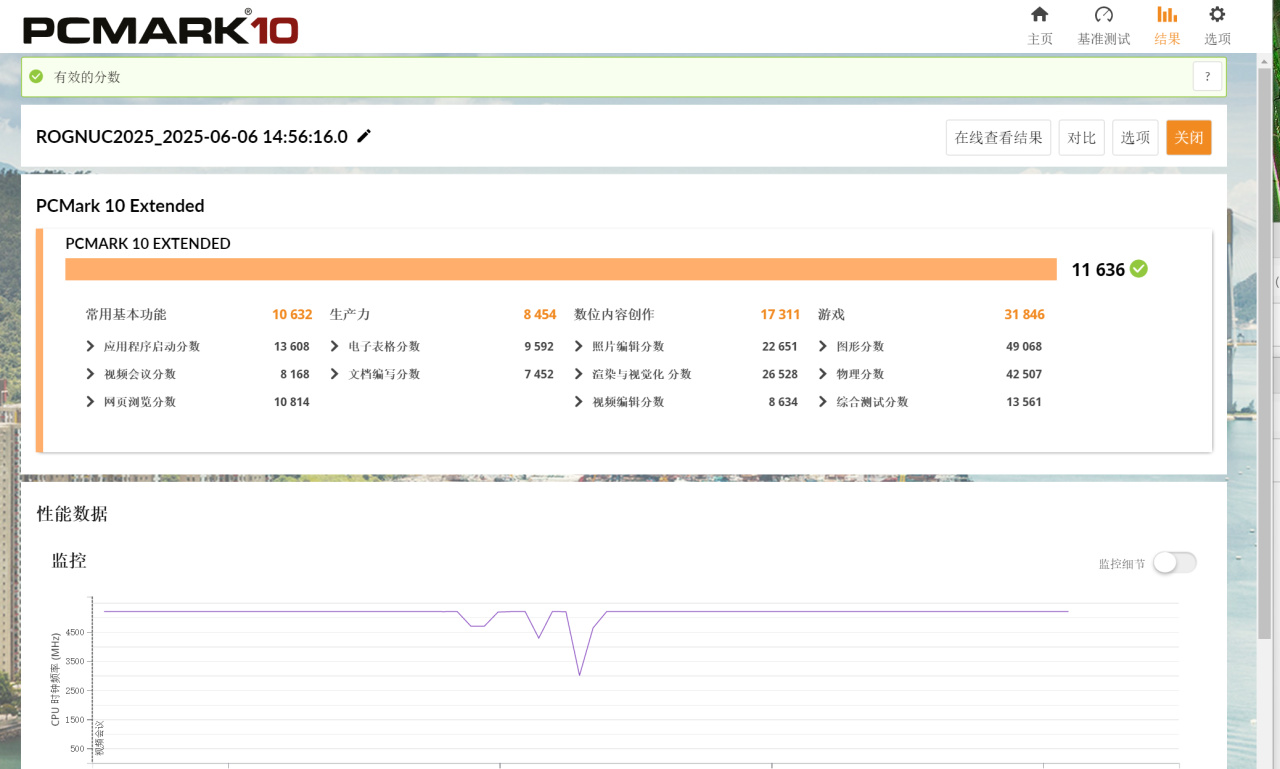Open the 对比 comparison button
The image size is (1280, 769).
coord(1081,137)
